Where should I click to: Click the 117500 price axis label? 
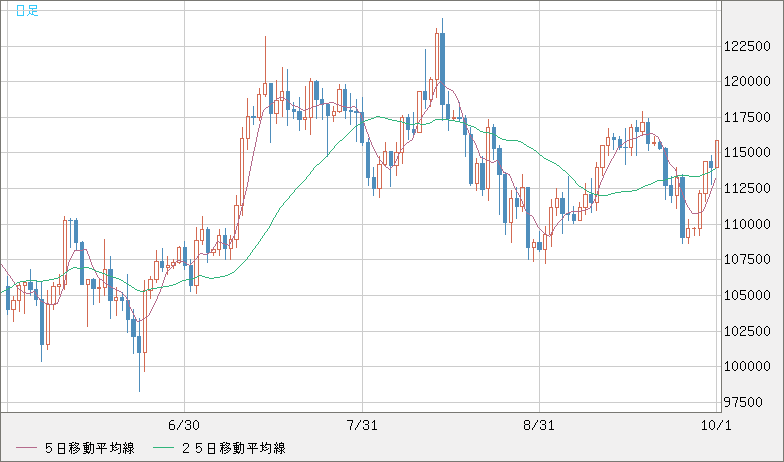coord(746,117)
